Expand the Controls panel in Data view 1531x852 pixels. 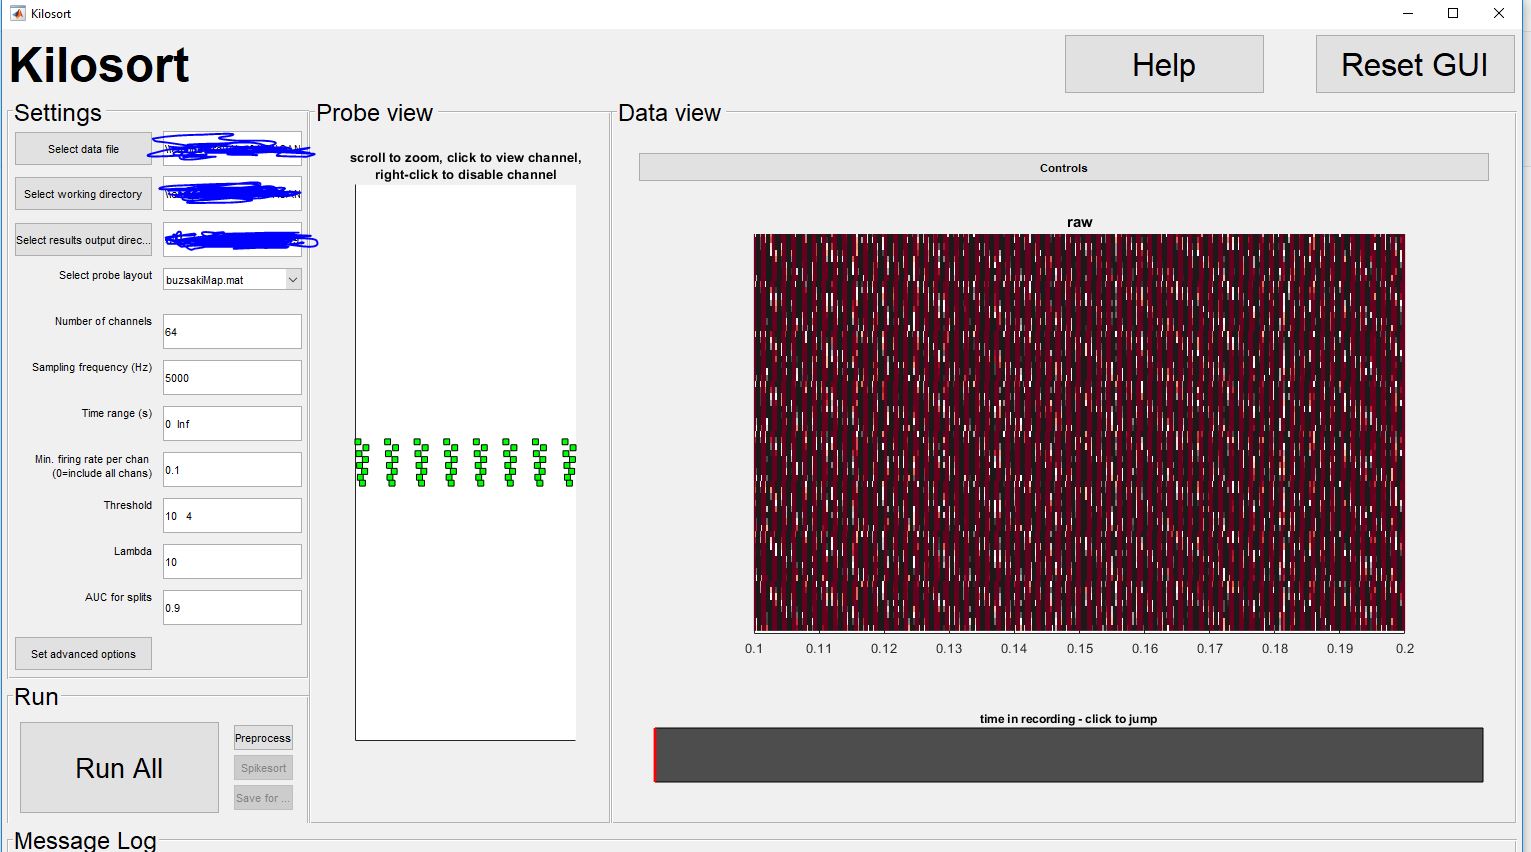pos(1063,167)
